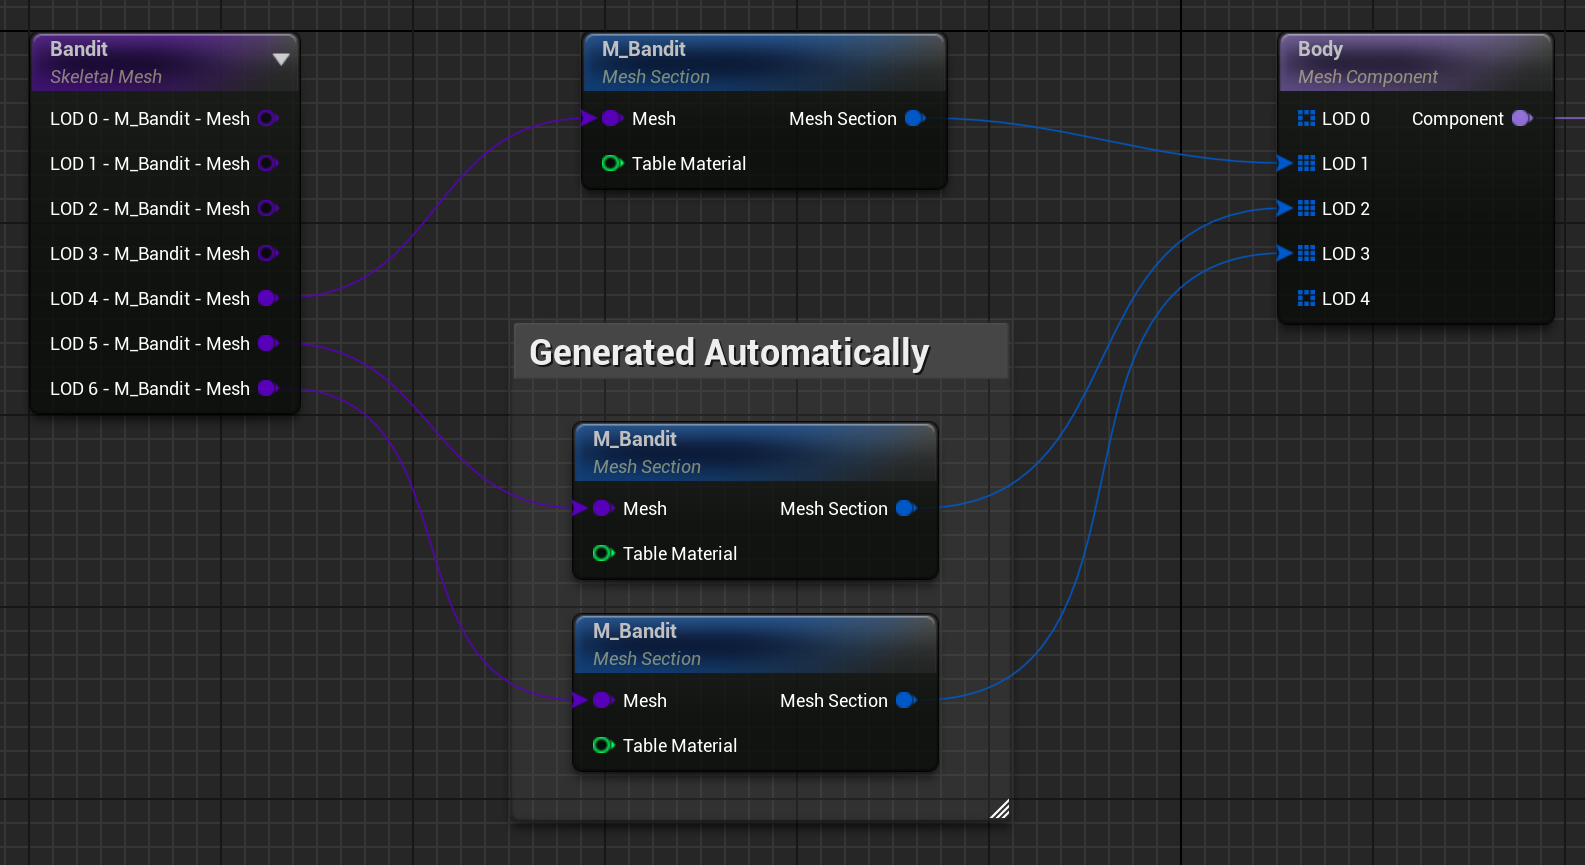Select the top M_Bandit Mesh Section node title
This screenshot has height=865, width=1585.
click(764, 62)
